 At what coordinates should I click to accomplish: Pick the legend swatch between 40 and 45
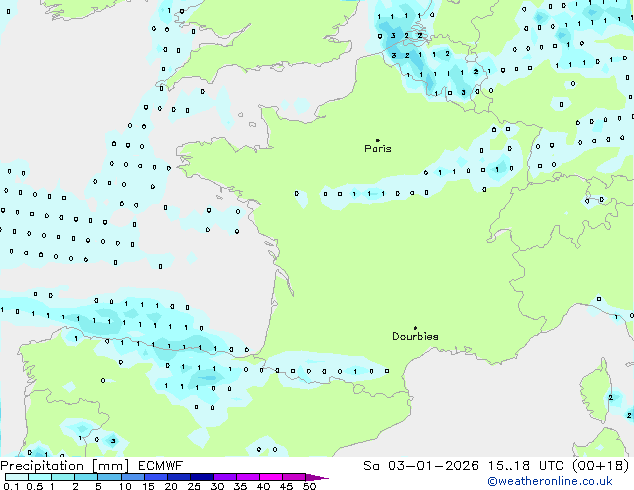click(271, 477)
